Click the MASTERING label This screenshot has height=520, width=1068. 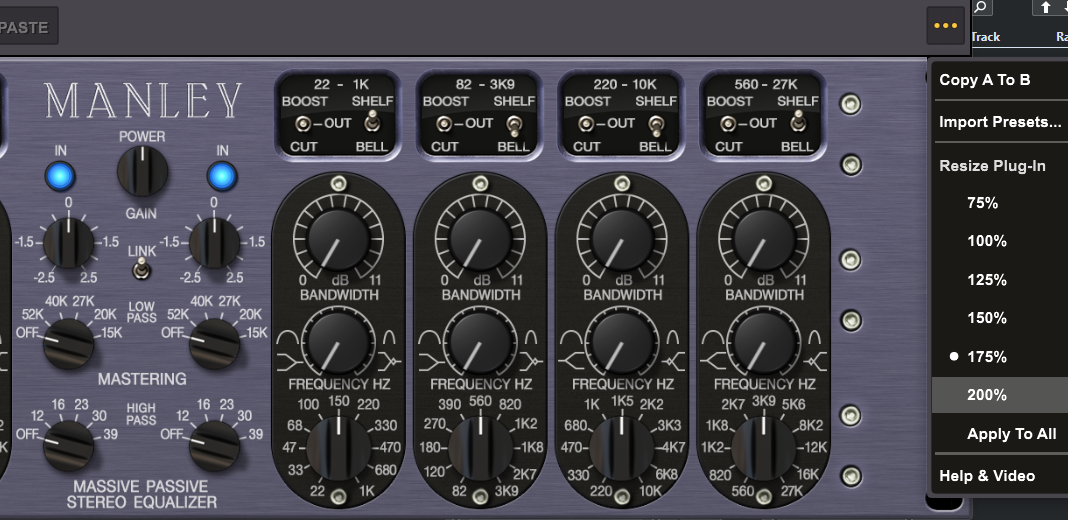click(142, 379)
